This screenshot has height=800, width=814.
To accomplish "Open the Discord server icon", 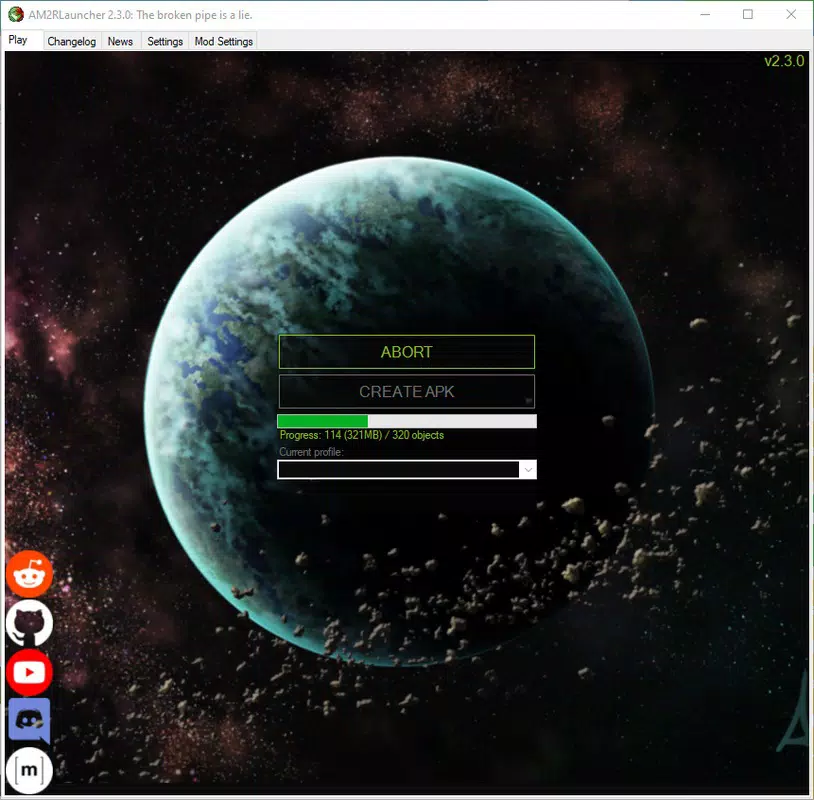I will 29,721.
